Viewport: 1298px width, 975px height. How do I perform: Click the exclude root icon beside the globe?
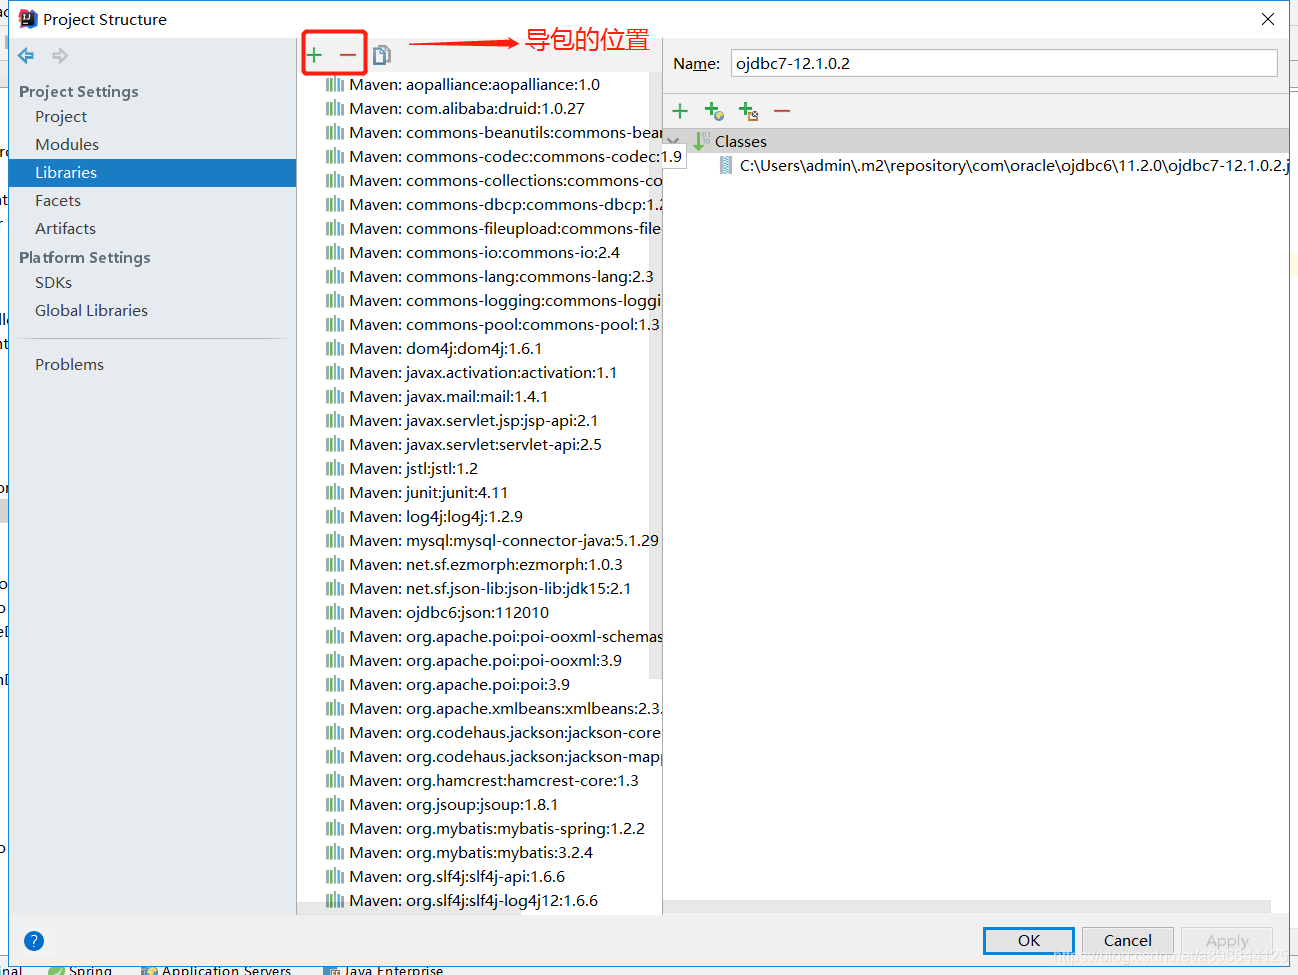[748, 111]
